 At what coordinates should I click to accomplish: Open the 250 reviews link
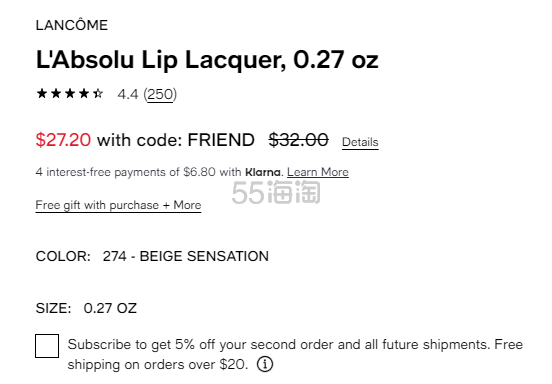[160, 94]
